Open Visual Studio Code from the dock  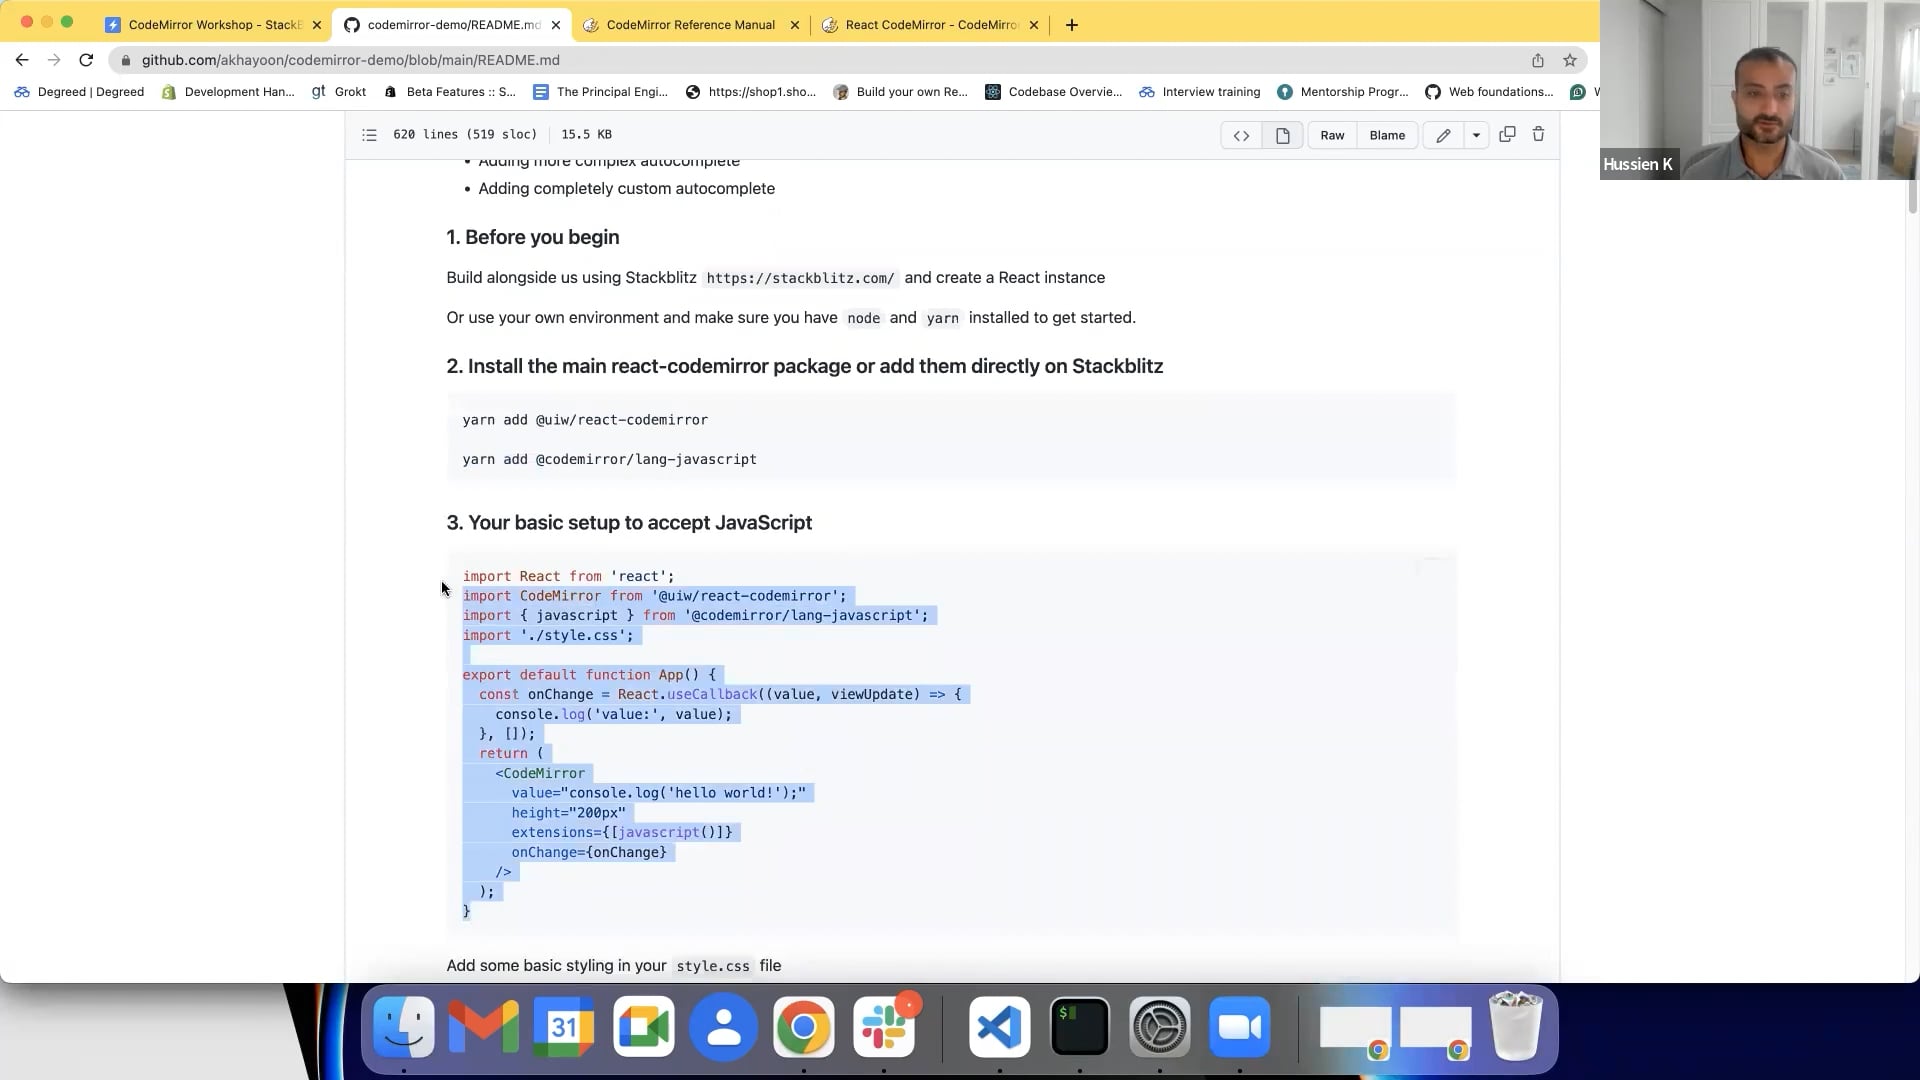click(x=999, y=1027)
